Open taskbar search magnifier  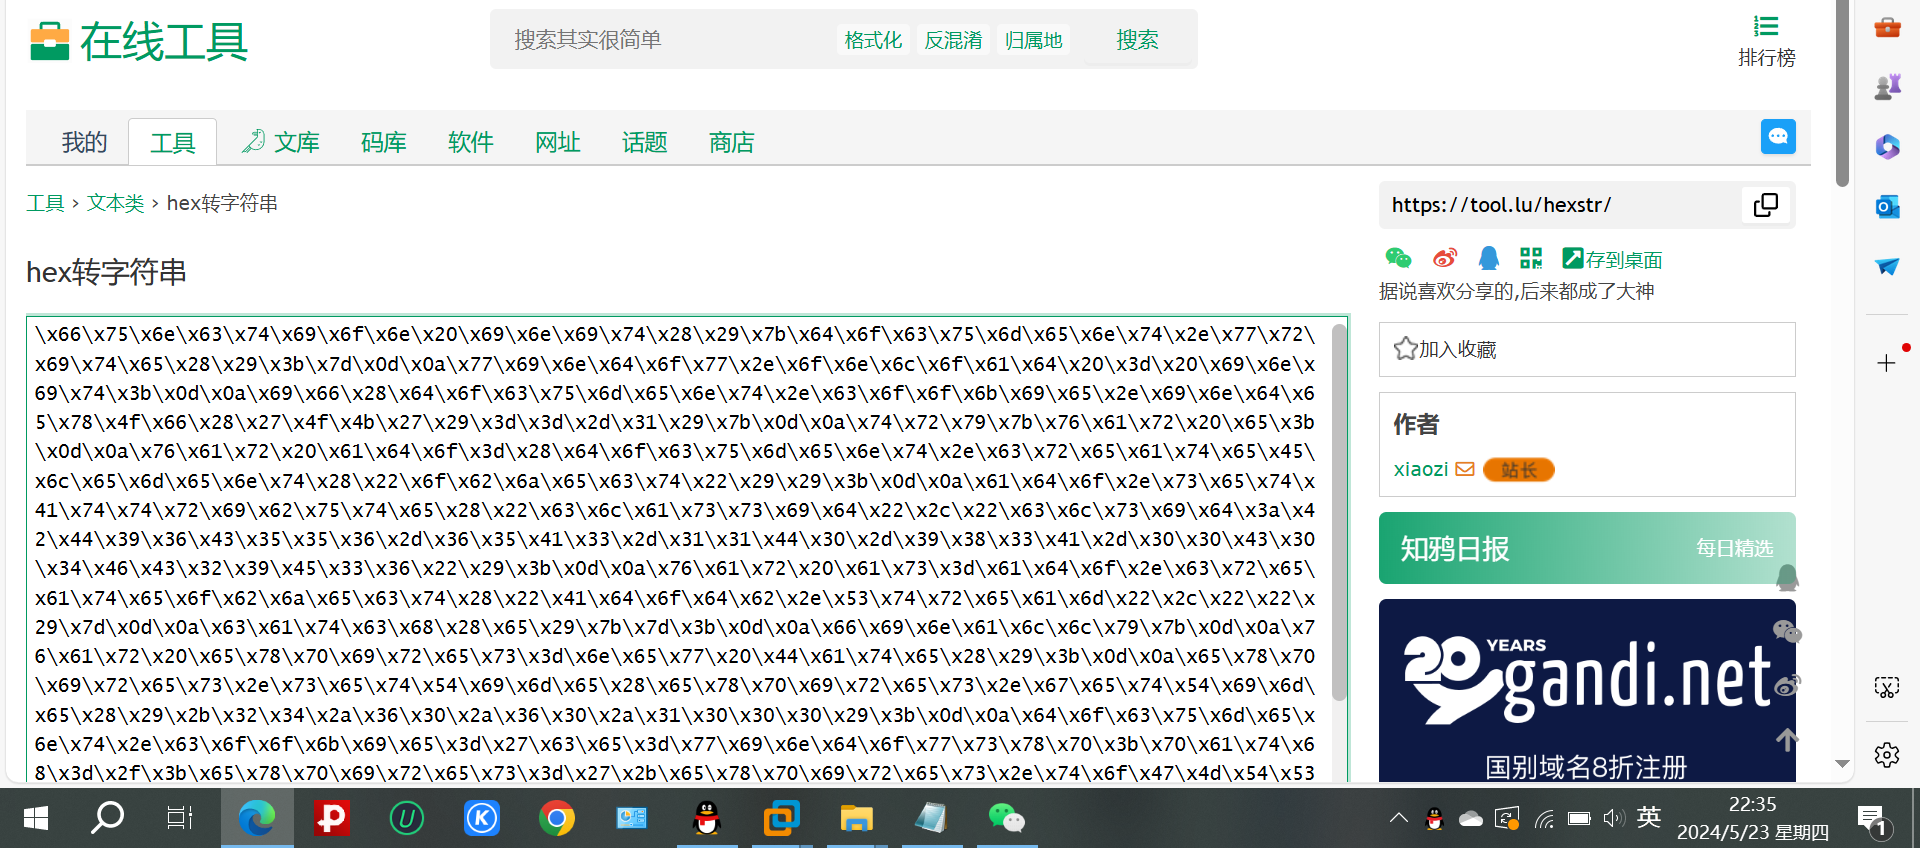[x=107, y=818]
